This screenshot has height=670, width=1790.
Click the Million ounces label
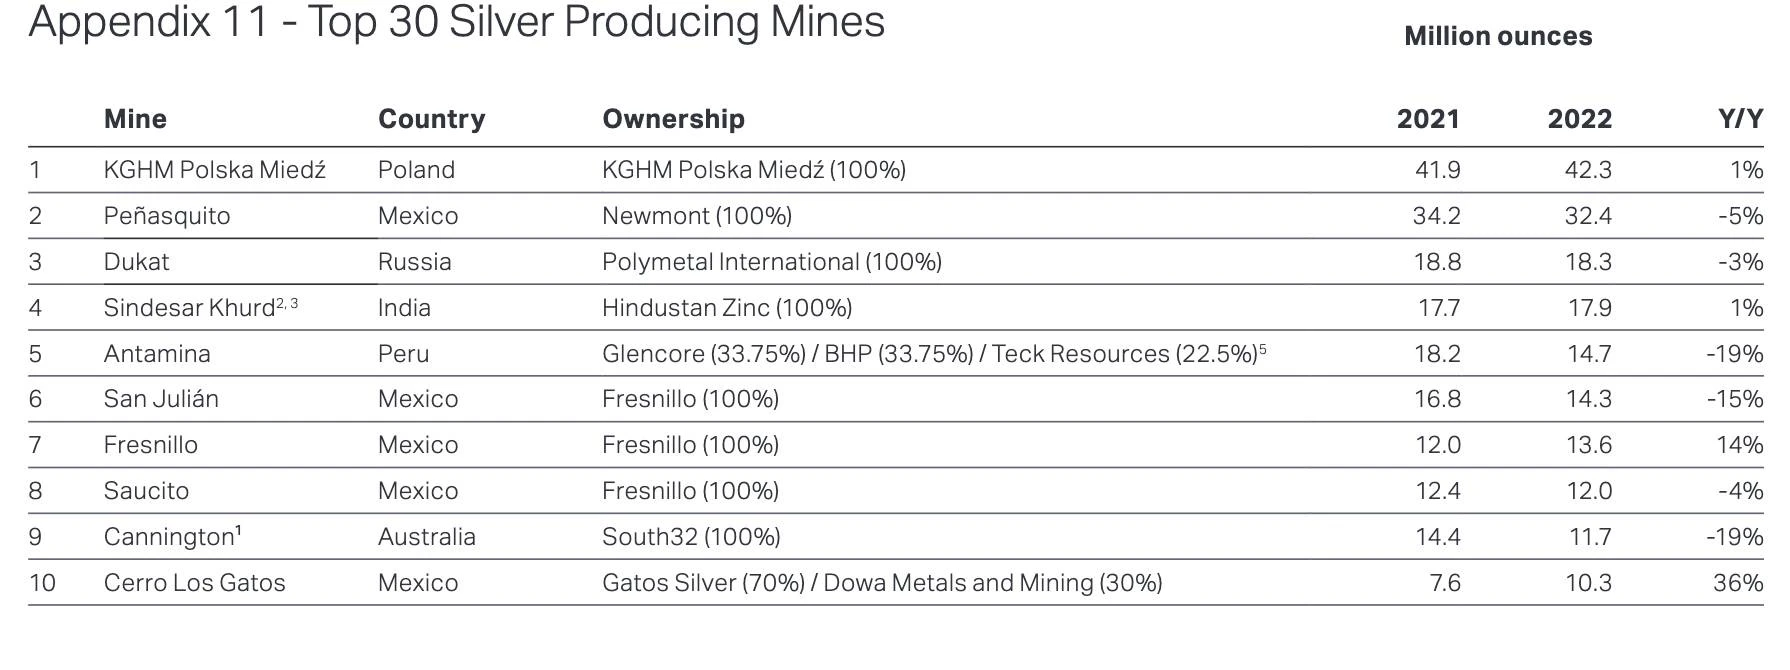pos(1498,36)
